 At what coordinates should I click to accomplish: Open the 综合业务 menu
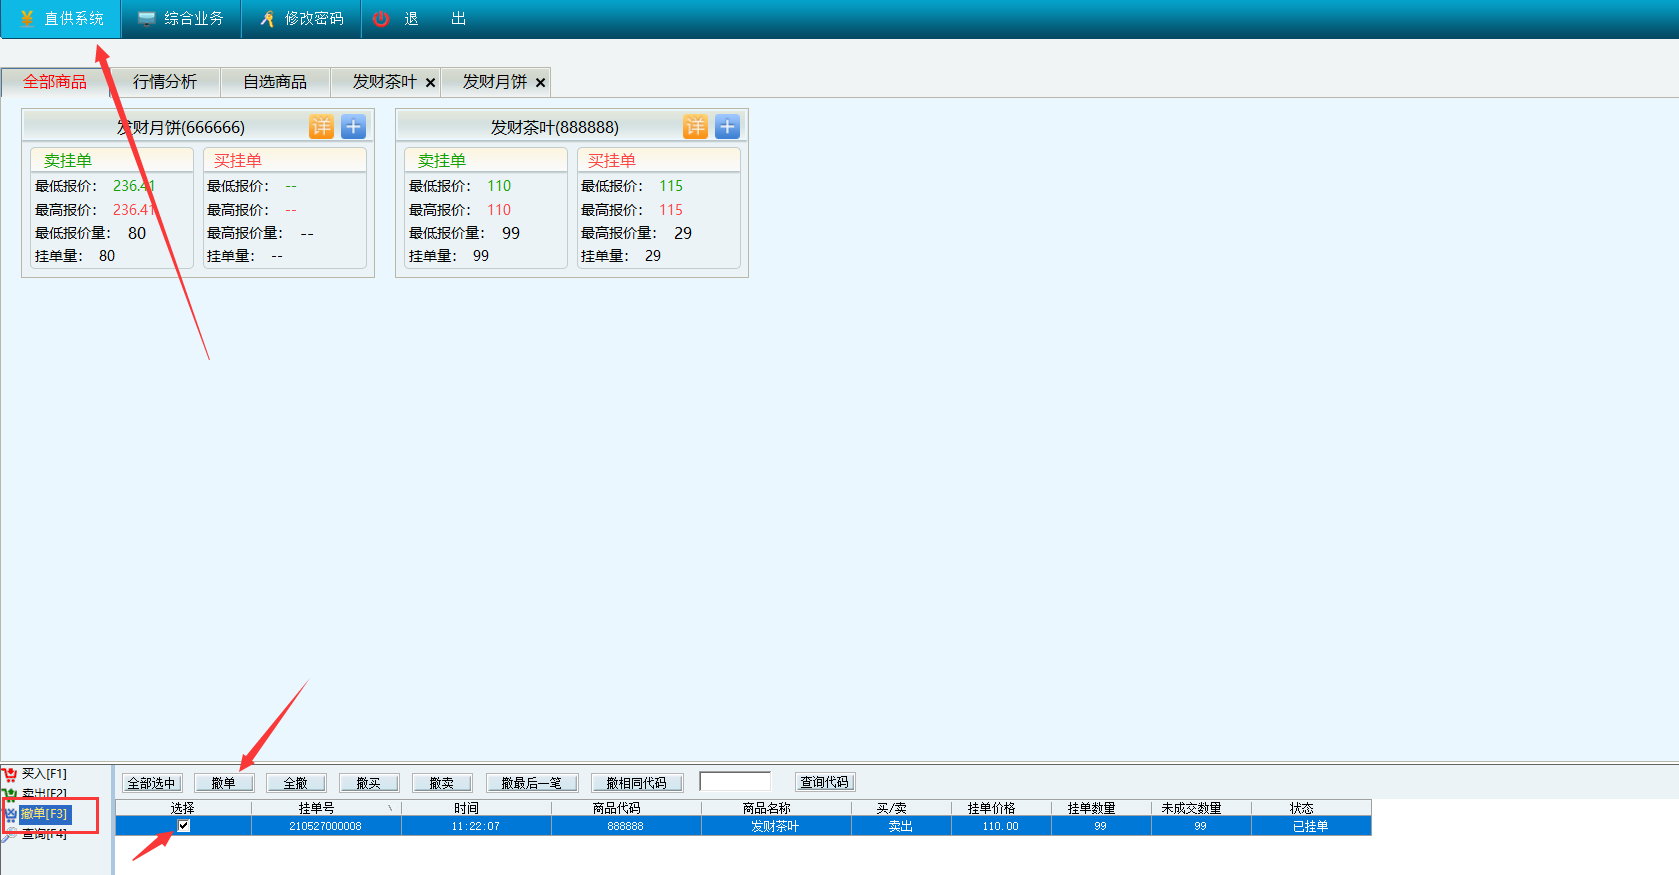pyautogui.click(x=181, y=19)
